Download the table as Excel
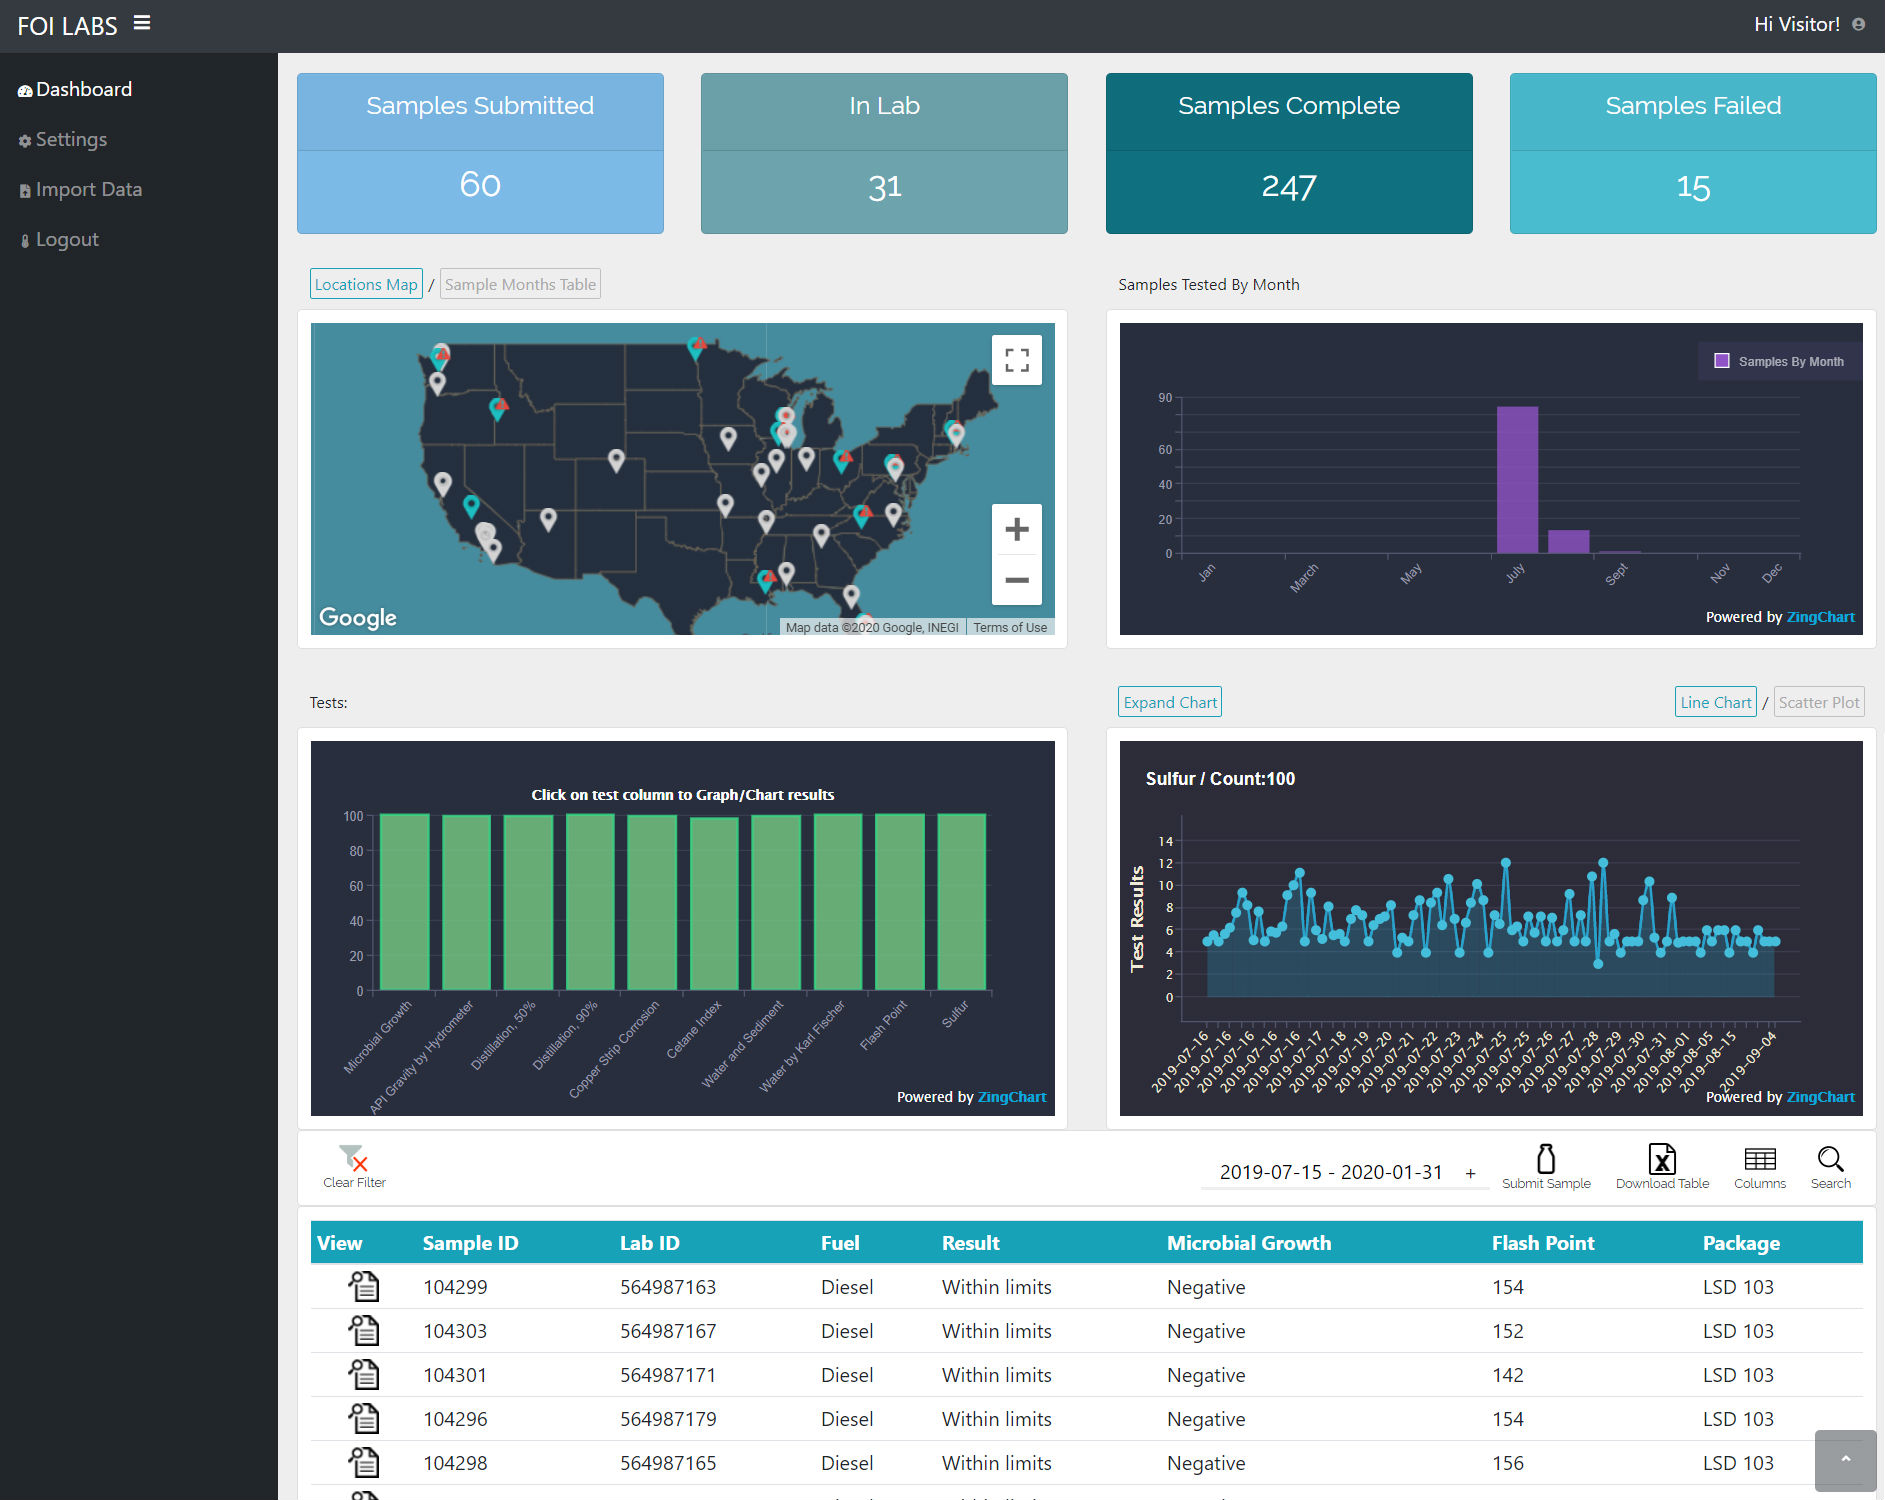 coord(1661,1160)
